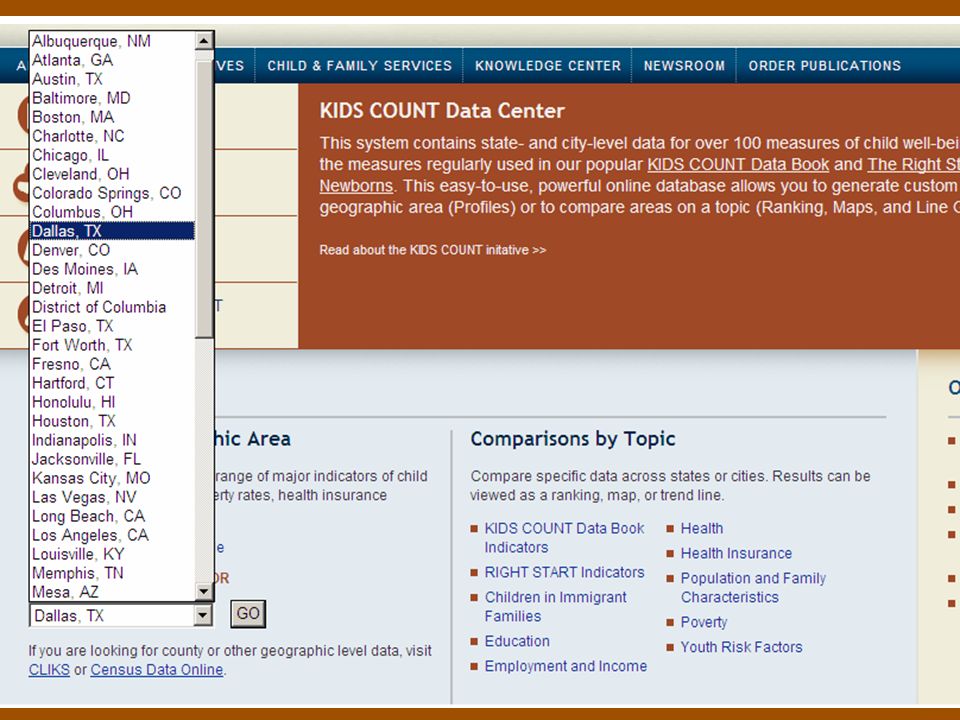The image size is (960, 720).
Task: Select Indianapolis, IN option
Action: tap(113, 440)
